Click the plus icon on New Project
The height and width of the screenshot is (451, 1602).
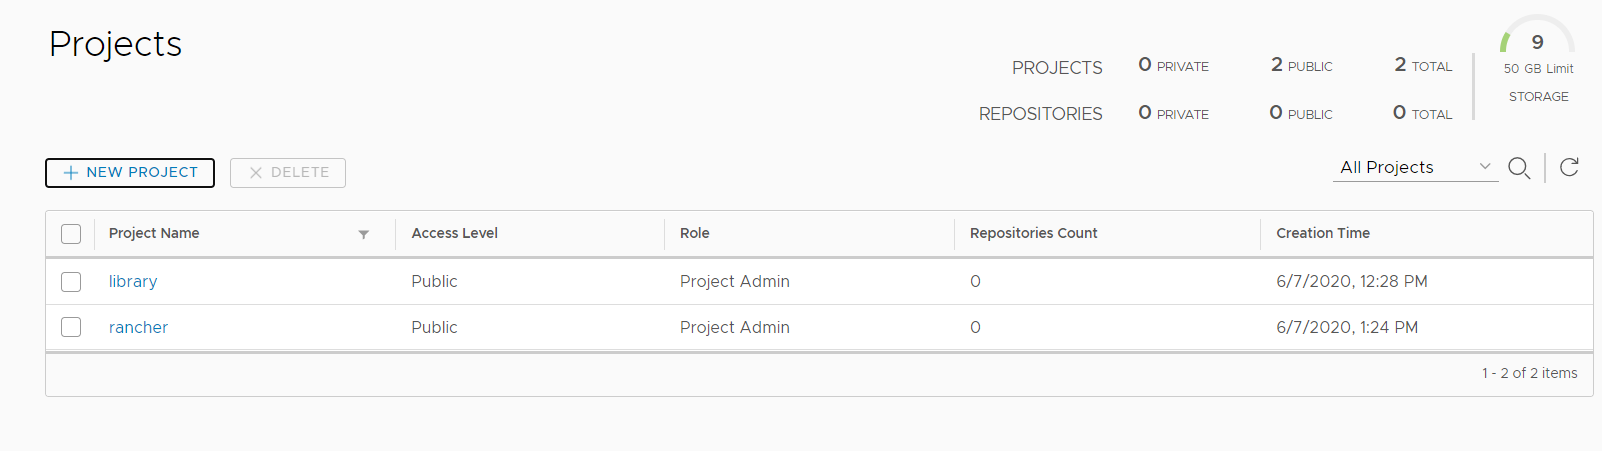coord(71,173)
